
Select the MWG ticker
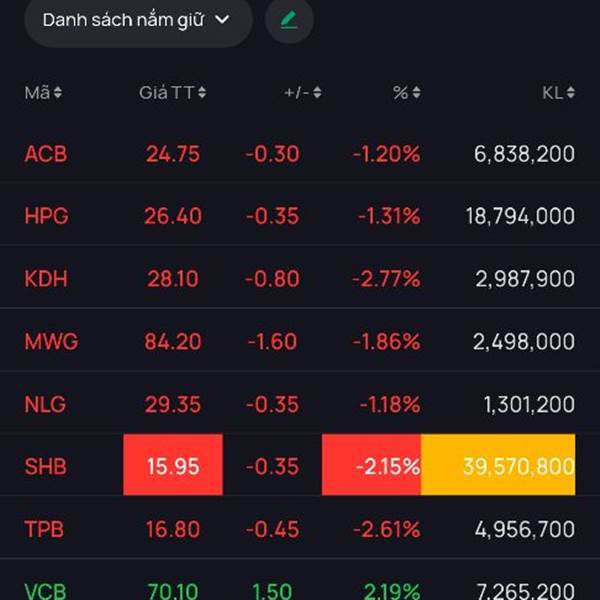pyautogui.click(x=51, y=342)
